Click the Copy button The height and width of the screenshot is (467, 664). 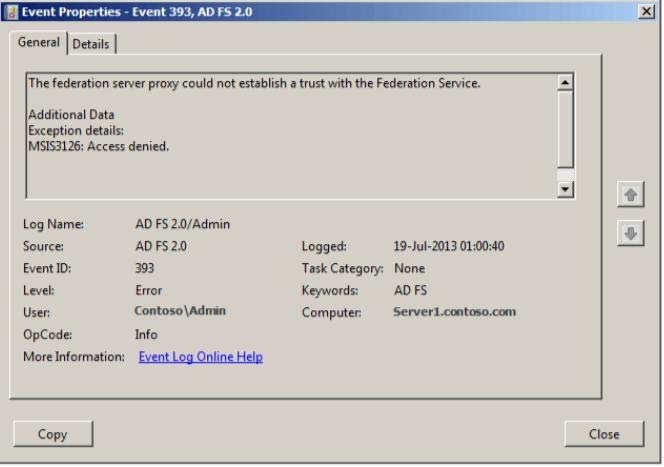point(53,434)
